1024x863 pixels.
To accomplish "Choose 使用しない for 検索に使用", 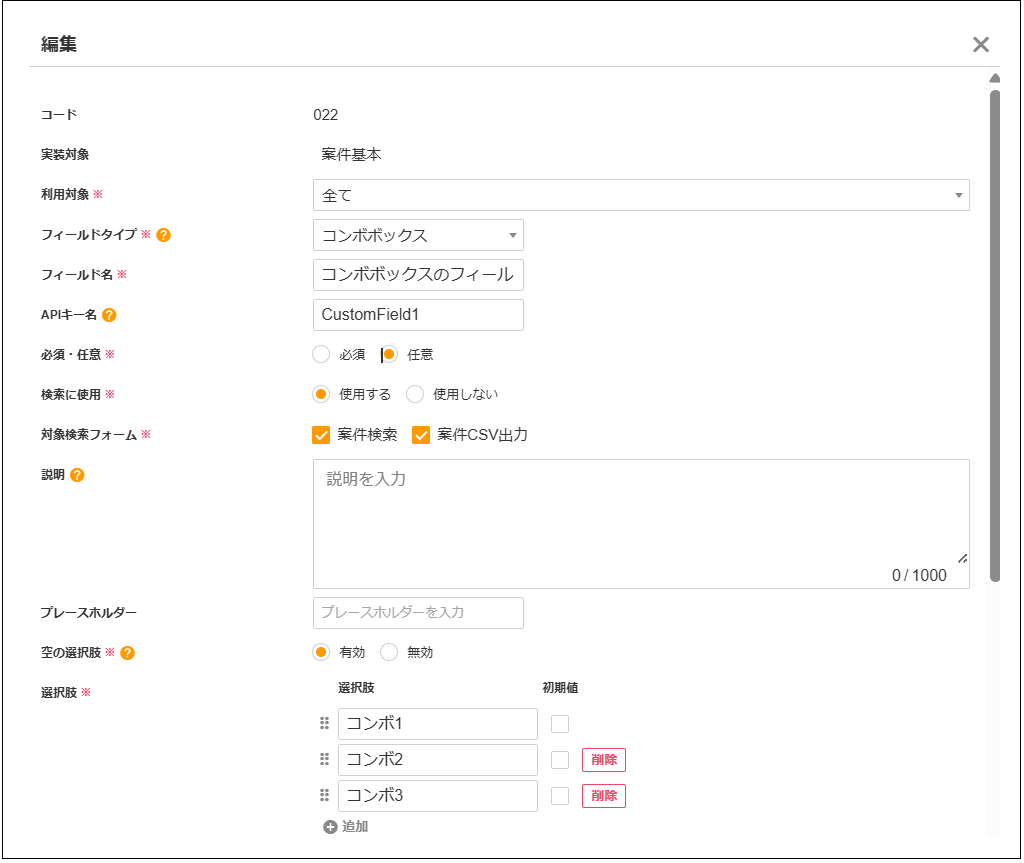I will pyautogui.click(x=415, y=394).
